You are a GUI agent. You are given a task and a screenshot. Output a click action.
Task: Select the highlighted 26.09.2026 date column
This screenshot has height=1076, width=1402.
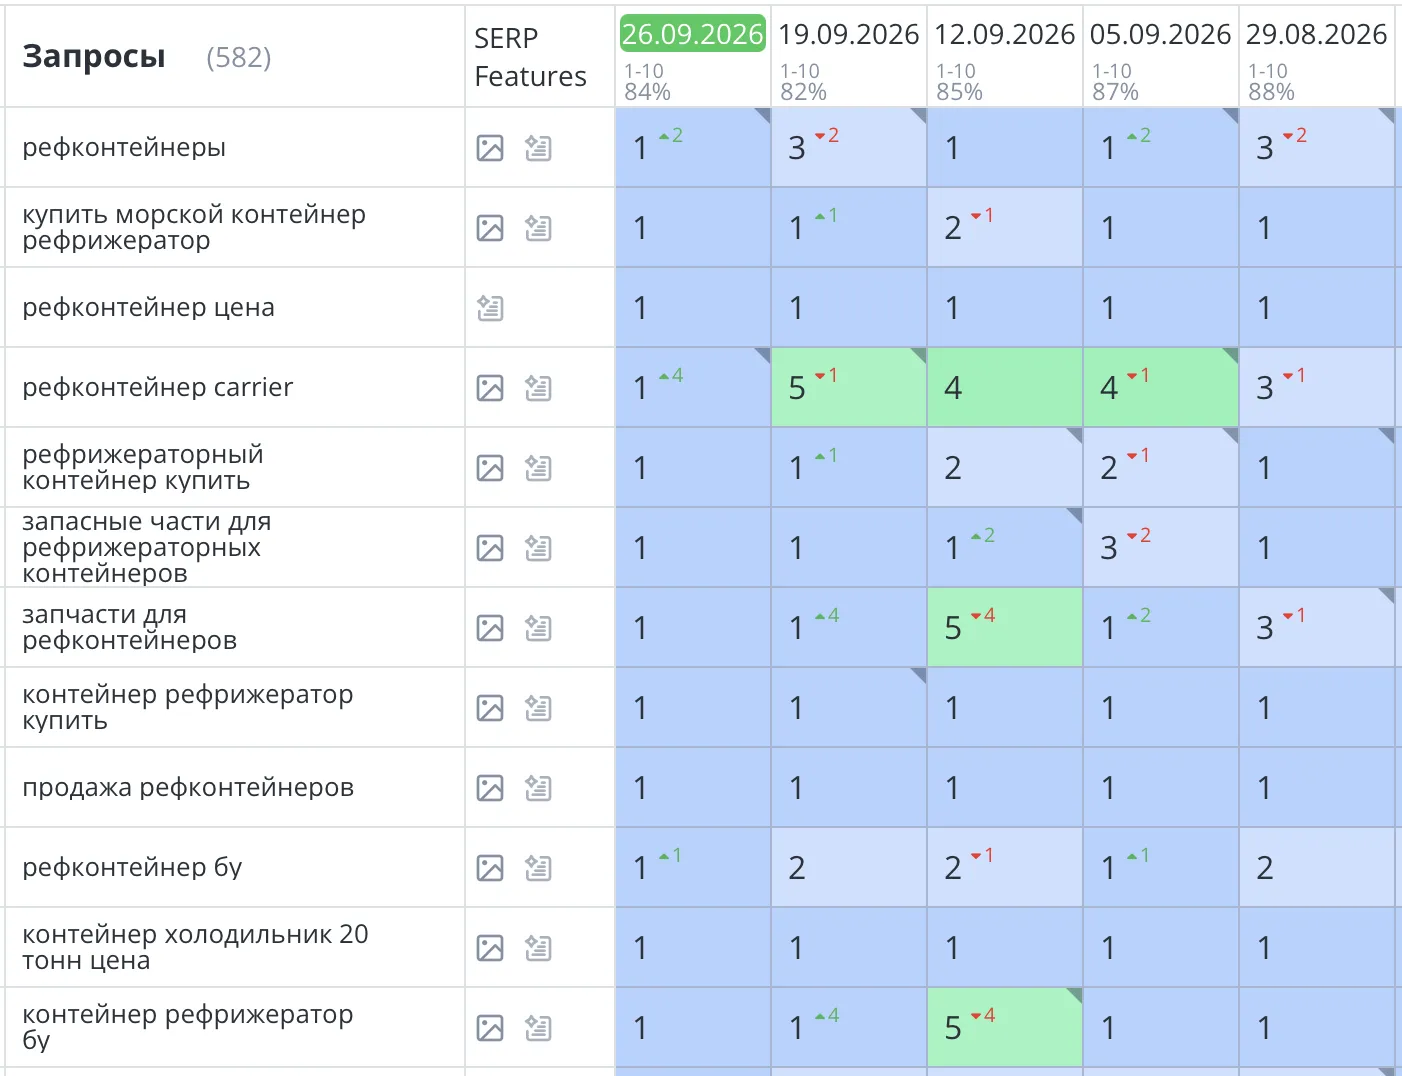click(692, 34)
